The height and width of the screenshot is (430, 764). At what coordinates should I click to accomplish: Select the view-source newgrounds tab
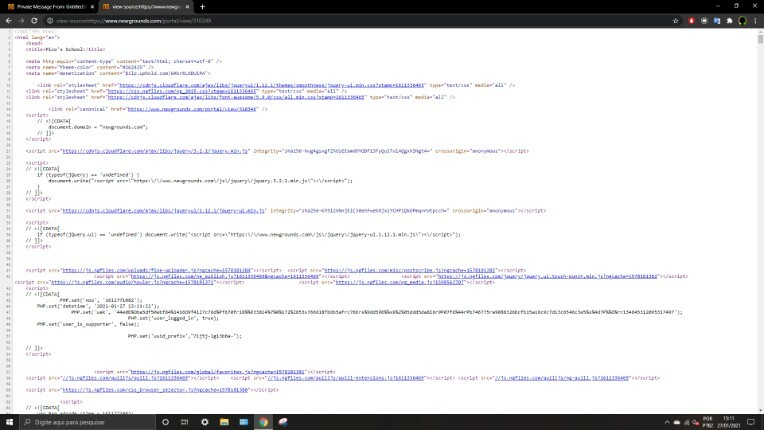146,7
